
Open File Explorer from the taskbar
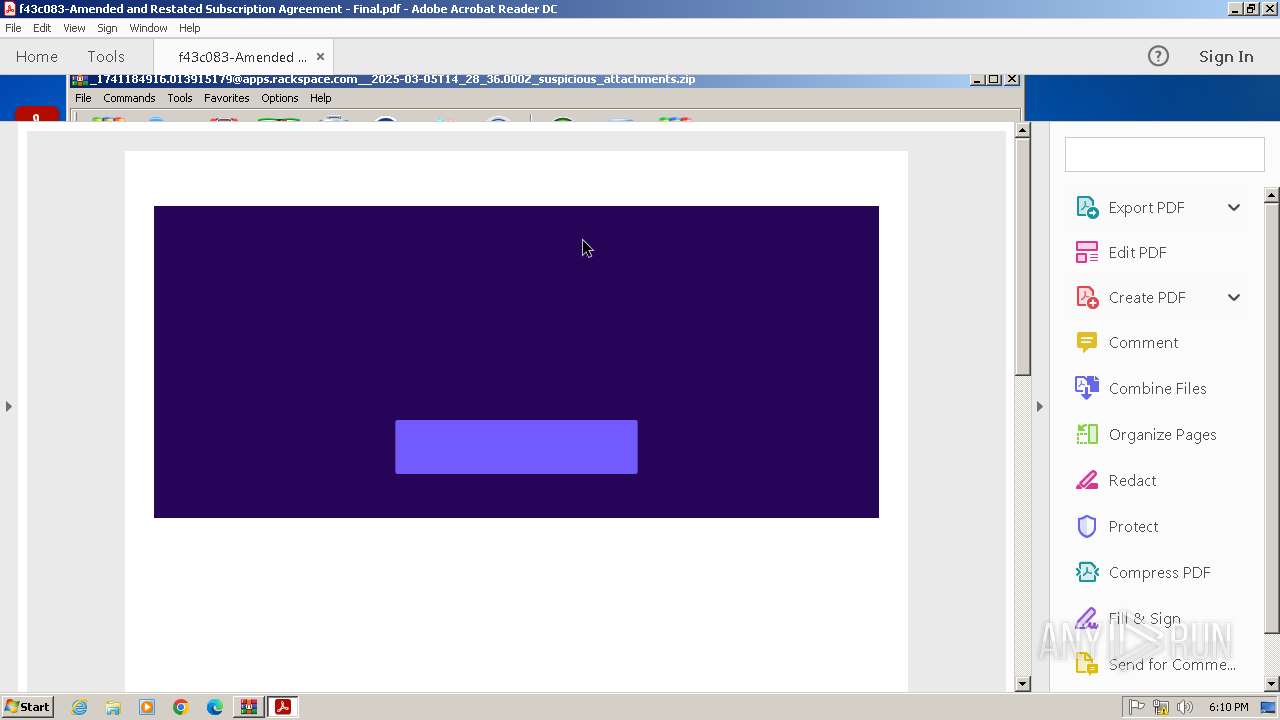tap(113, 707)
